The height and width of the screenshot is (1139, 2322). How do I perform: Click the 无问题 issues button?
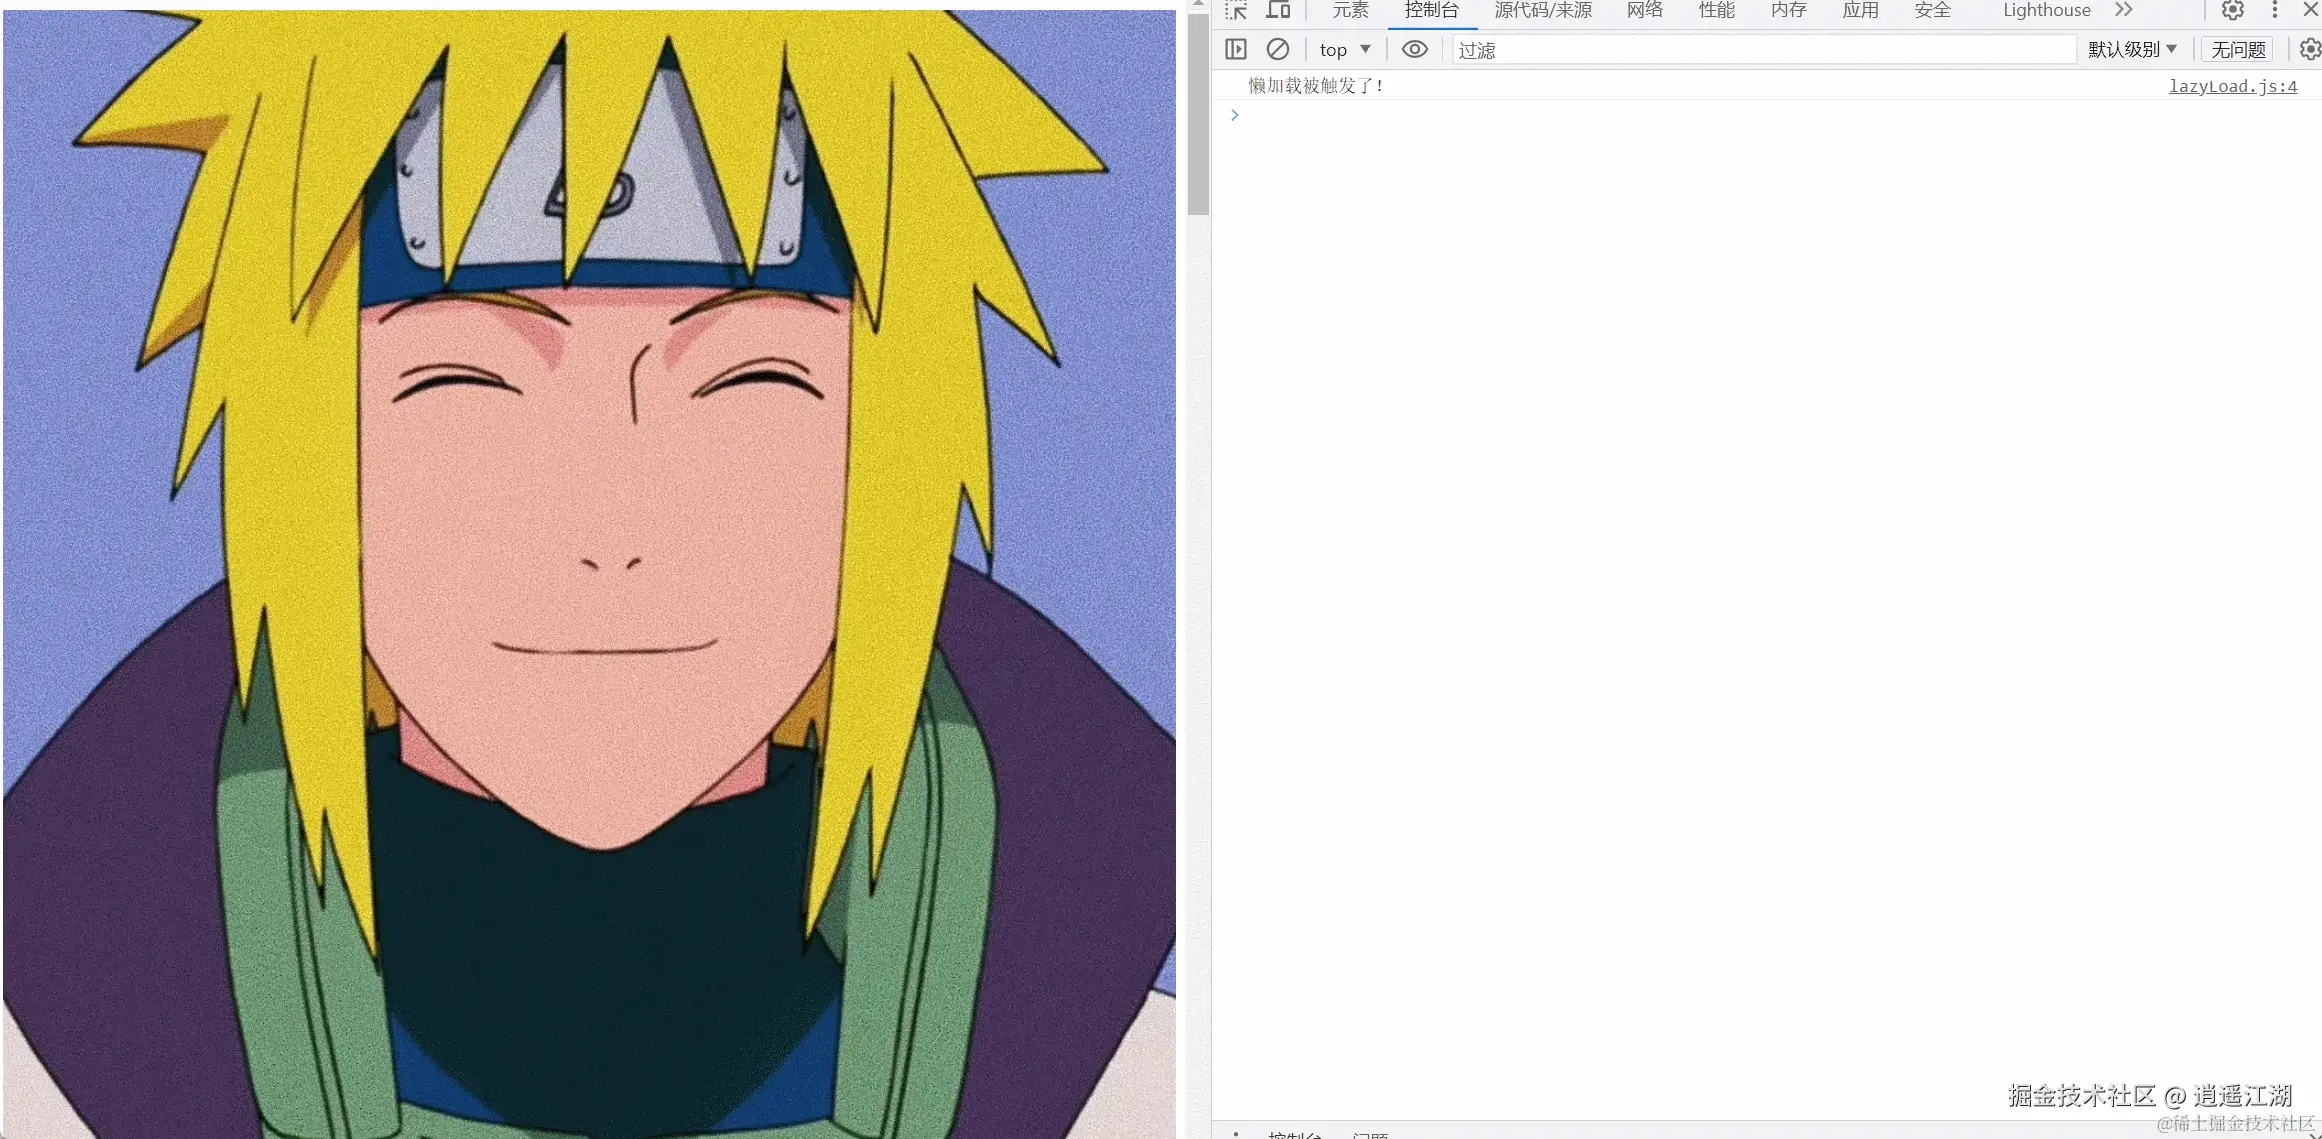click(2238, 49)
